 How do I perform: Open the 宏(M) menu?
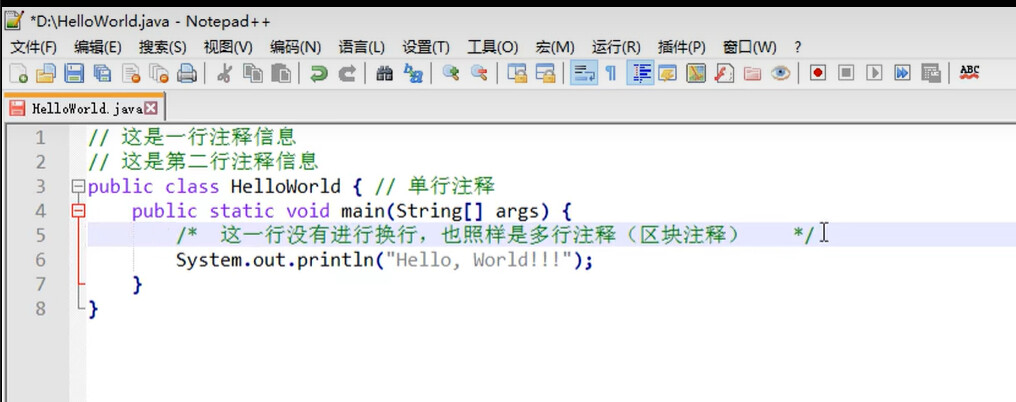coord(555,47)
